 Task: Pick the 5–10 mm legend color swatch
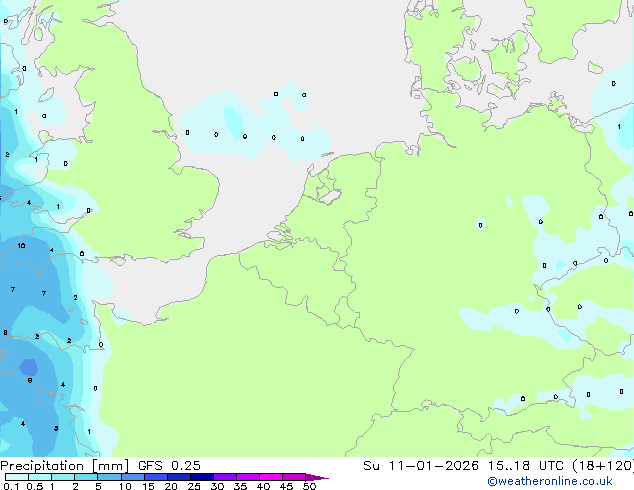click(x=109, y=477)
